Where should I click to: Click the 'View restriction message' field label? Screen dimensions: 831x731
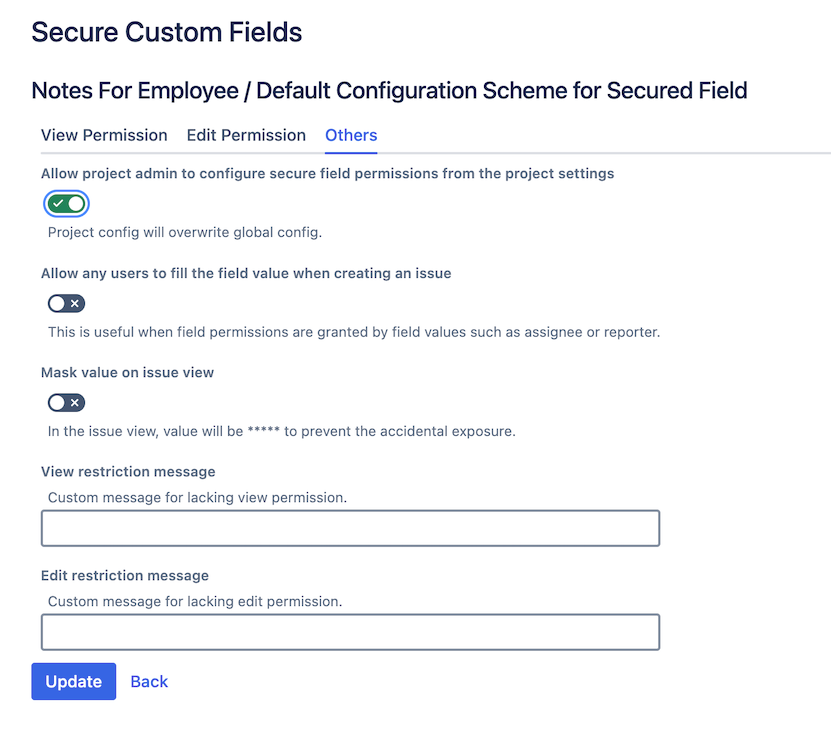[x=128, y=471]
